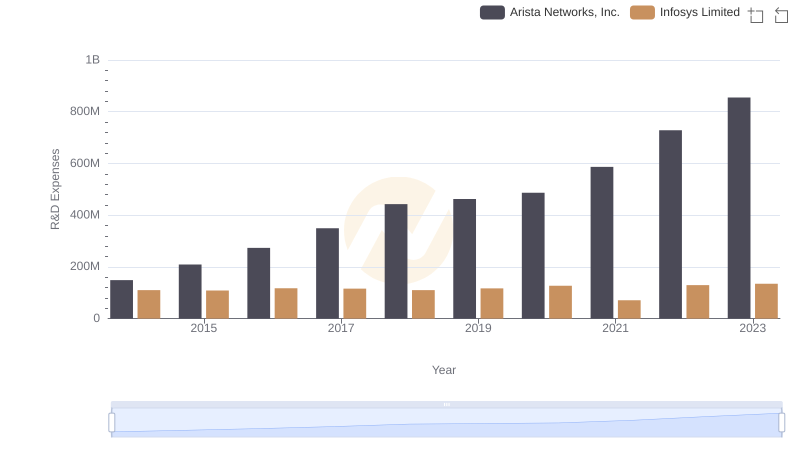The width and height of the screenshot is (800, 461).
Task: Click the 2019 x-axis label
Action: pyautogui.click(x=478, y=328)
